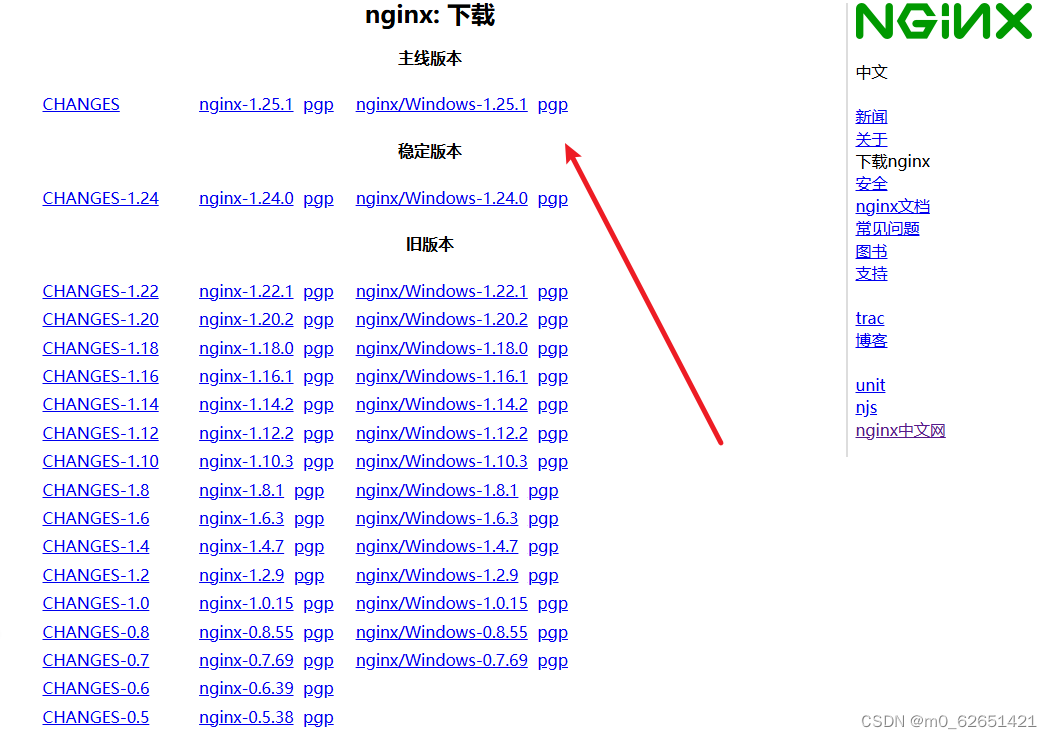This screenshot has width=1052, height=739.
Task: Open pgp signature for nginx-1.25.1
Action: [319, 105]
